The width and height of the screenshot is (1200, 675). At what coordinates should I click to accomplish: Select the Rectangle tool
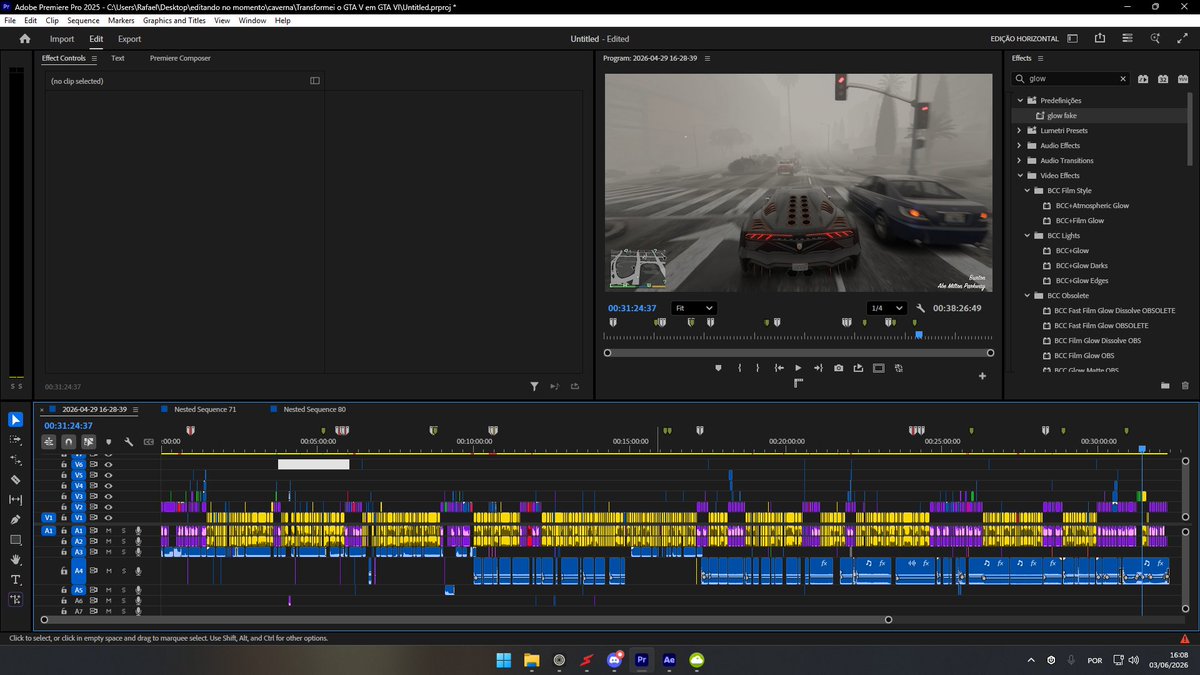[x=16, y=540]
